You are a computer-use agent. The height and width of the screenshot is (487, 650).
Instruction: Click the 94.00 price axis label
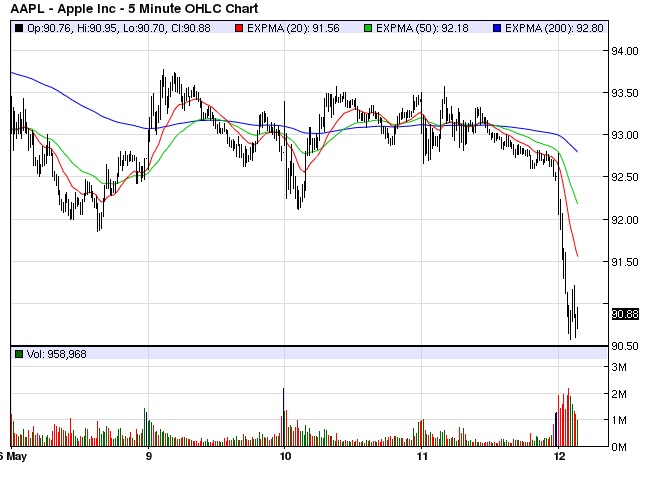[625, 51]
